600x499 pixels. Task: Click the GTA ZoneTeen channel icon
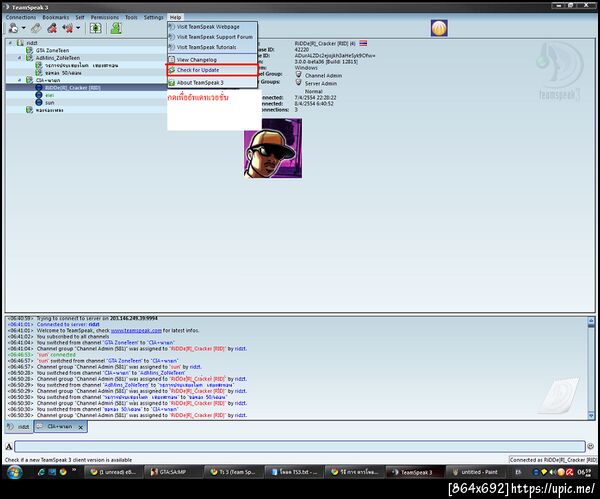29,51
